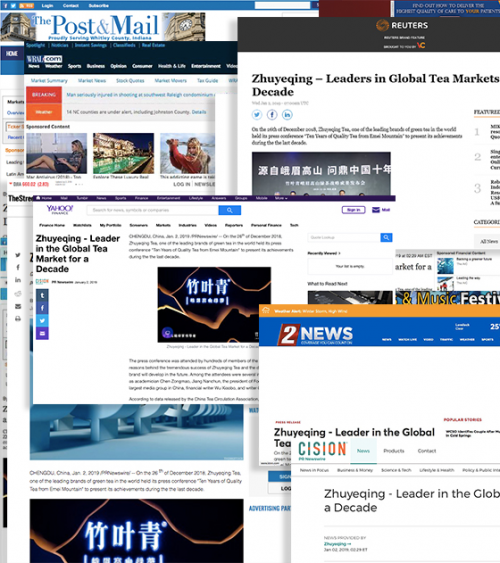Open Yahoo Personal Finance nav item
The height and width of the screenshot is (563, 500).
266,225
